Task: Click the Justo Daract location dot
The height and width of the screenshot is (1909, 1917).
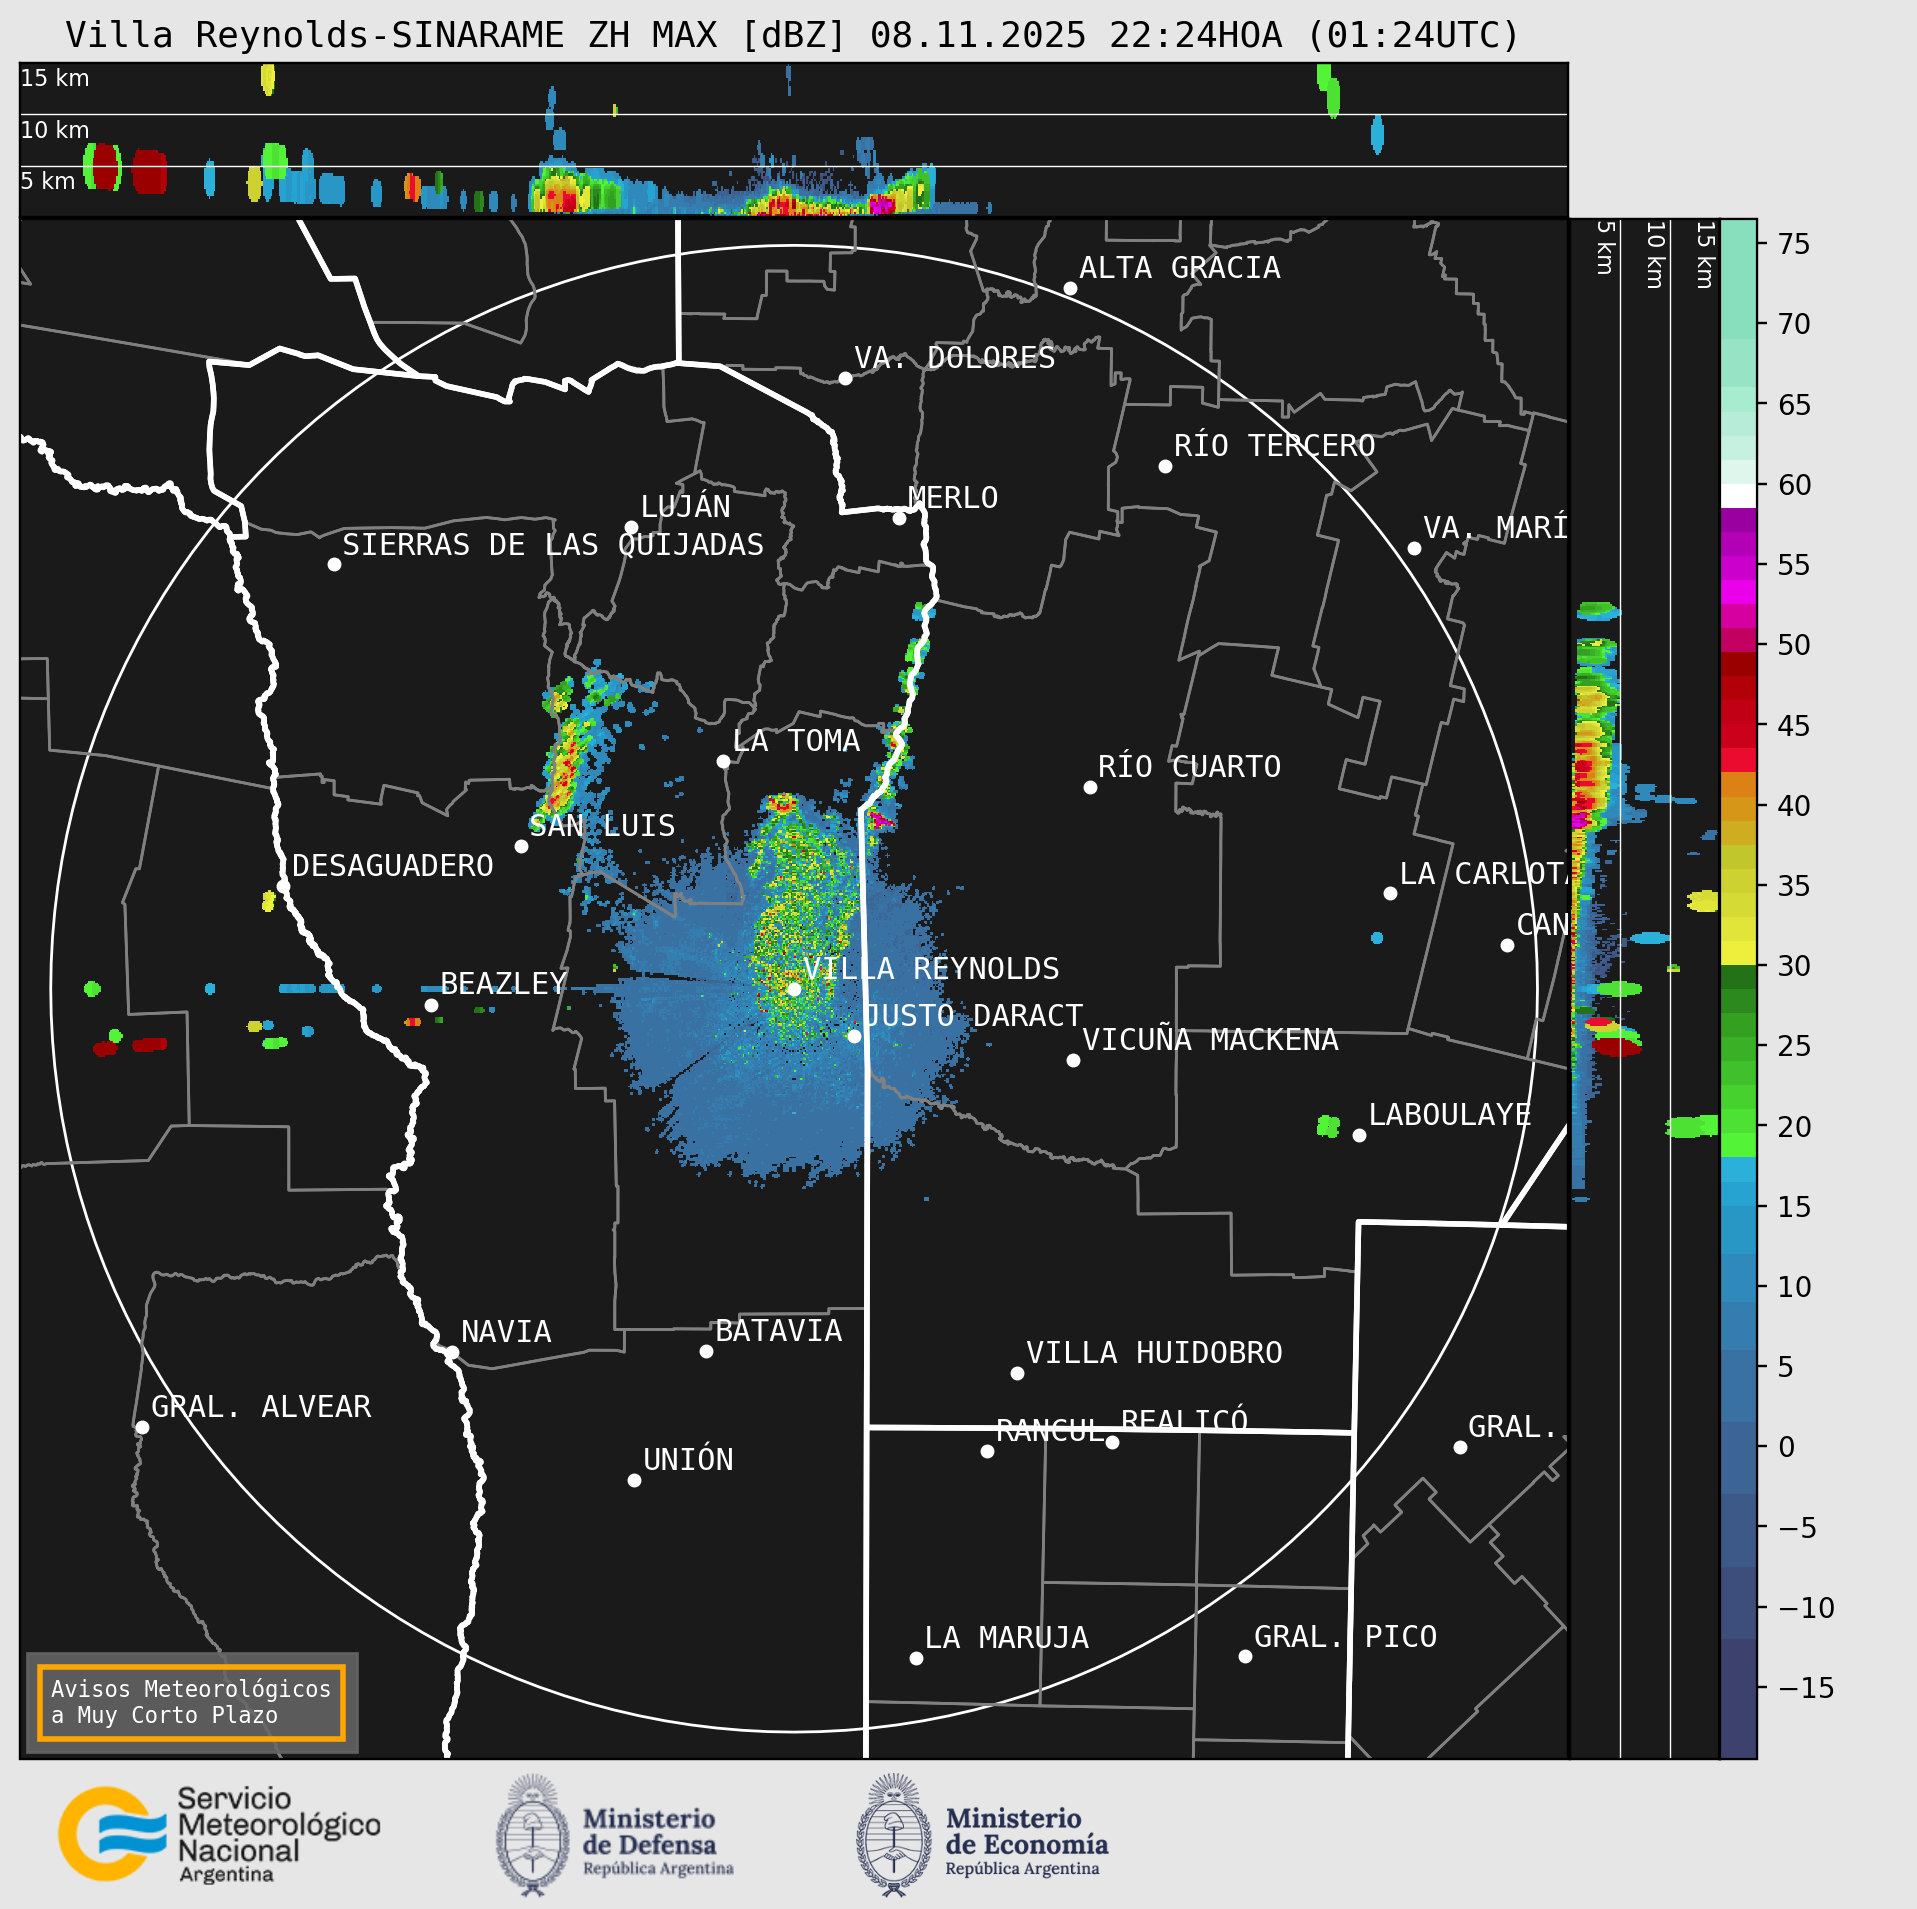Action: coord(854,1036)
